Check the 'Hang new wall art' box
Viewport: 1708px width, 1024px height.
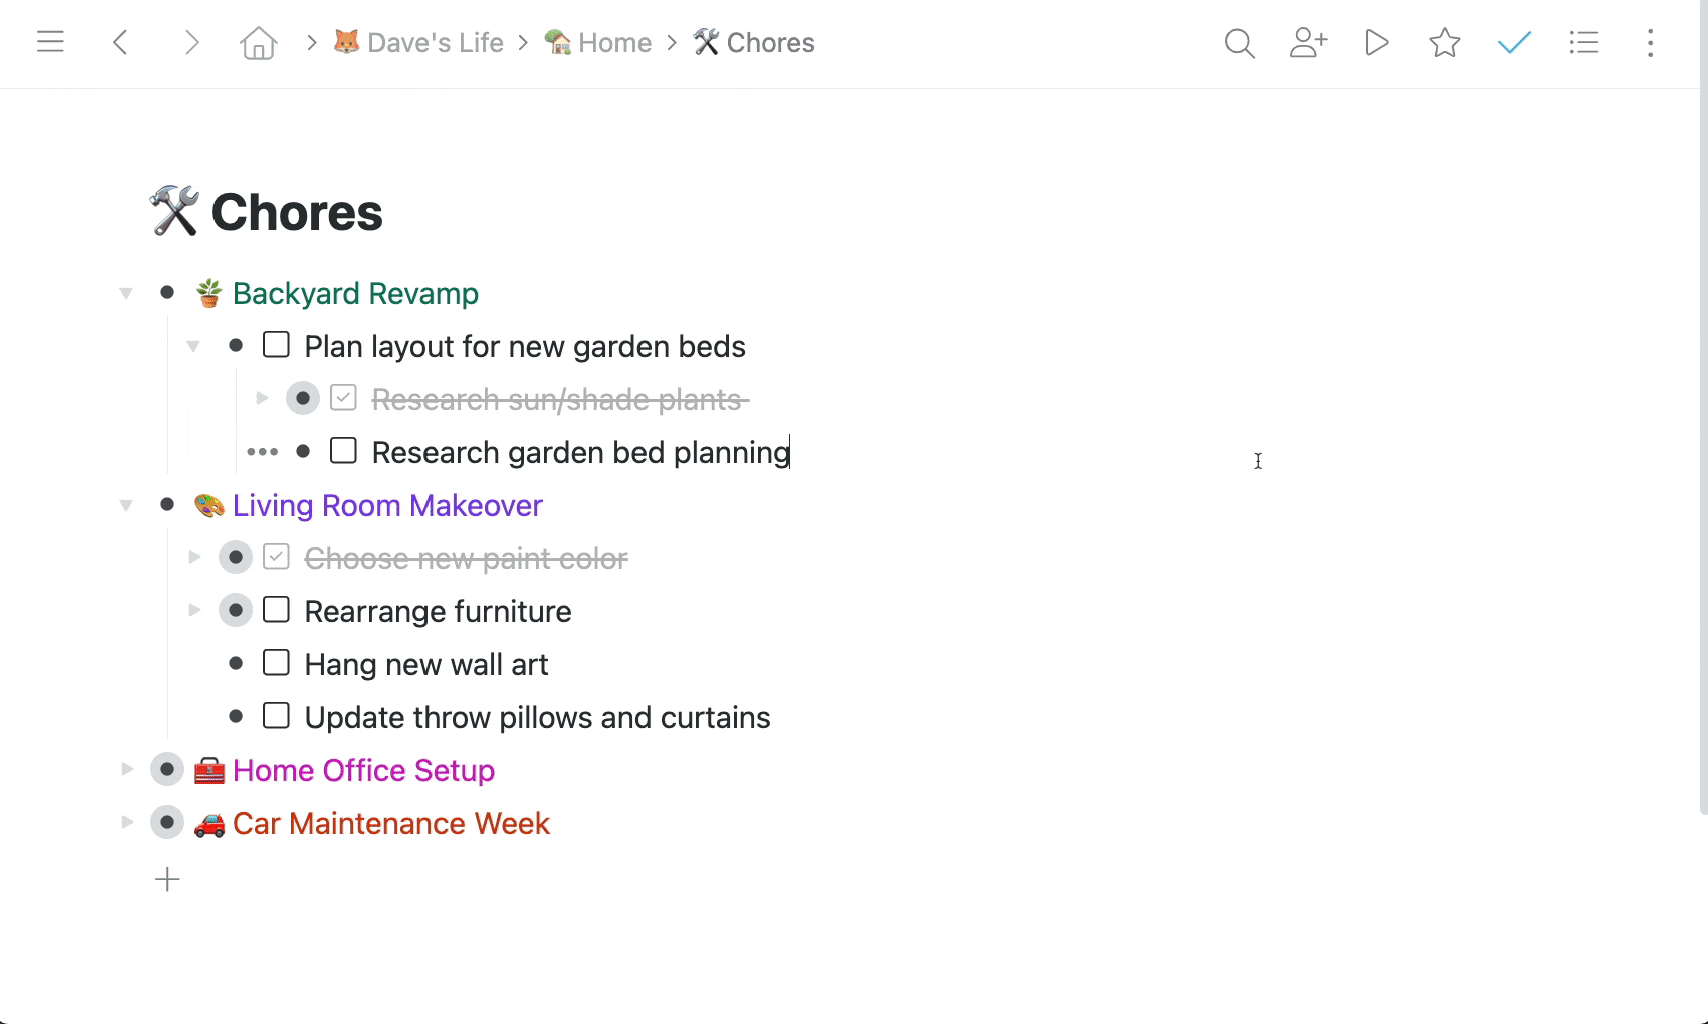tap(276, 663)
